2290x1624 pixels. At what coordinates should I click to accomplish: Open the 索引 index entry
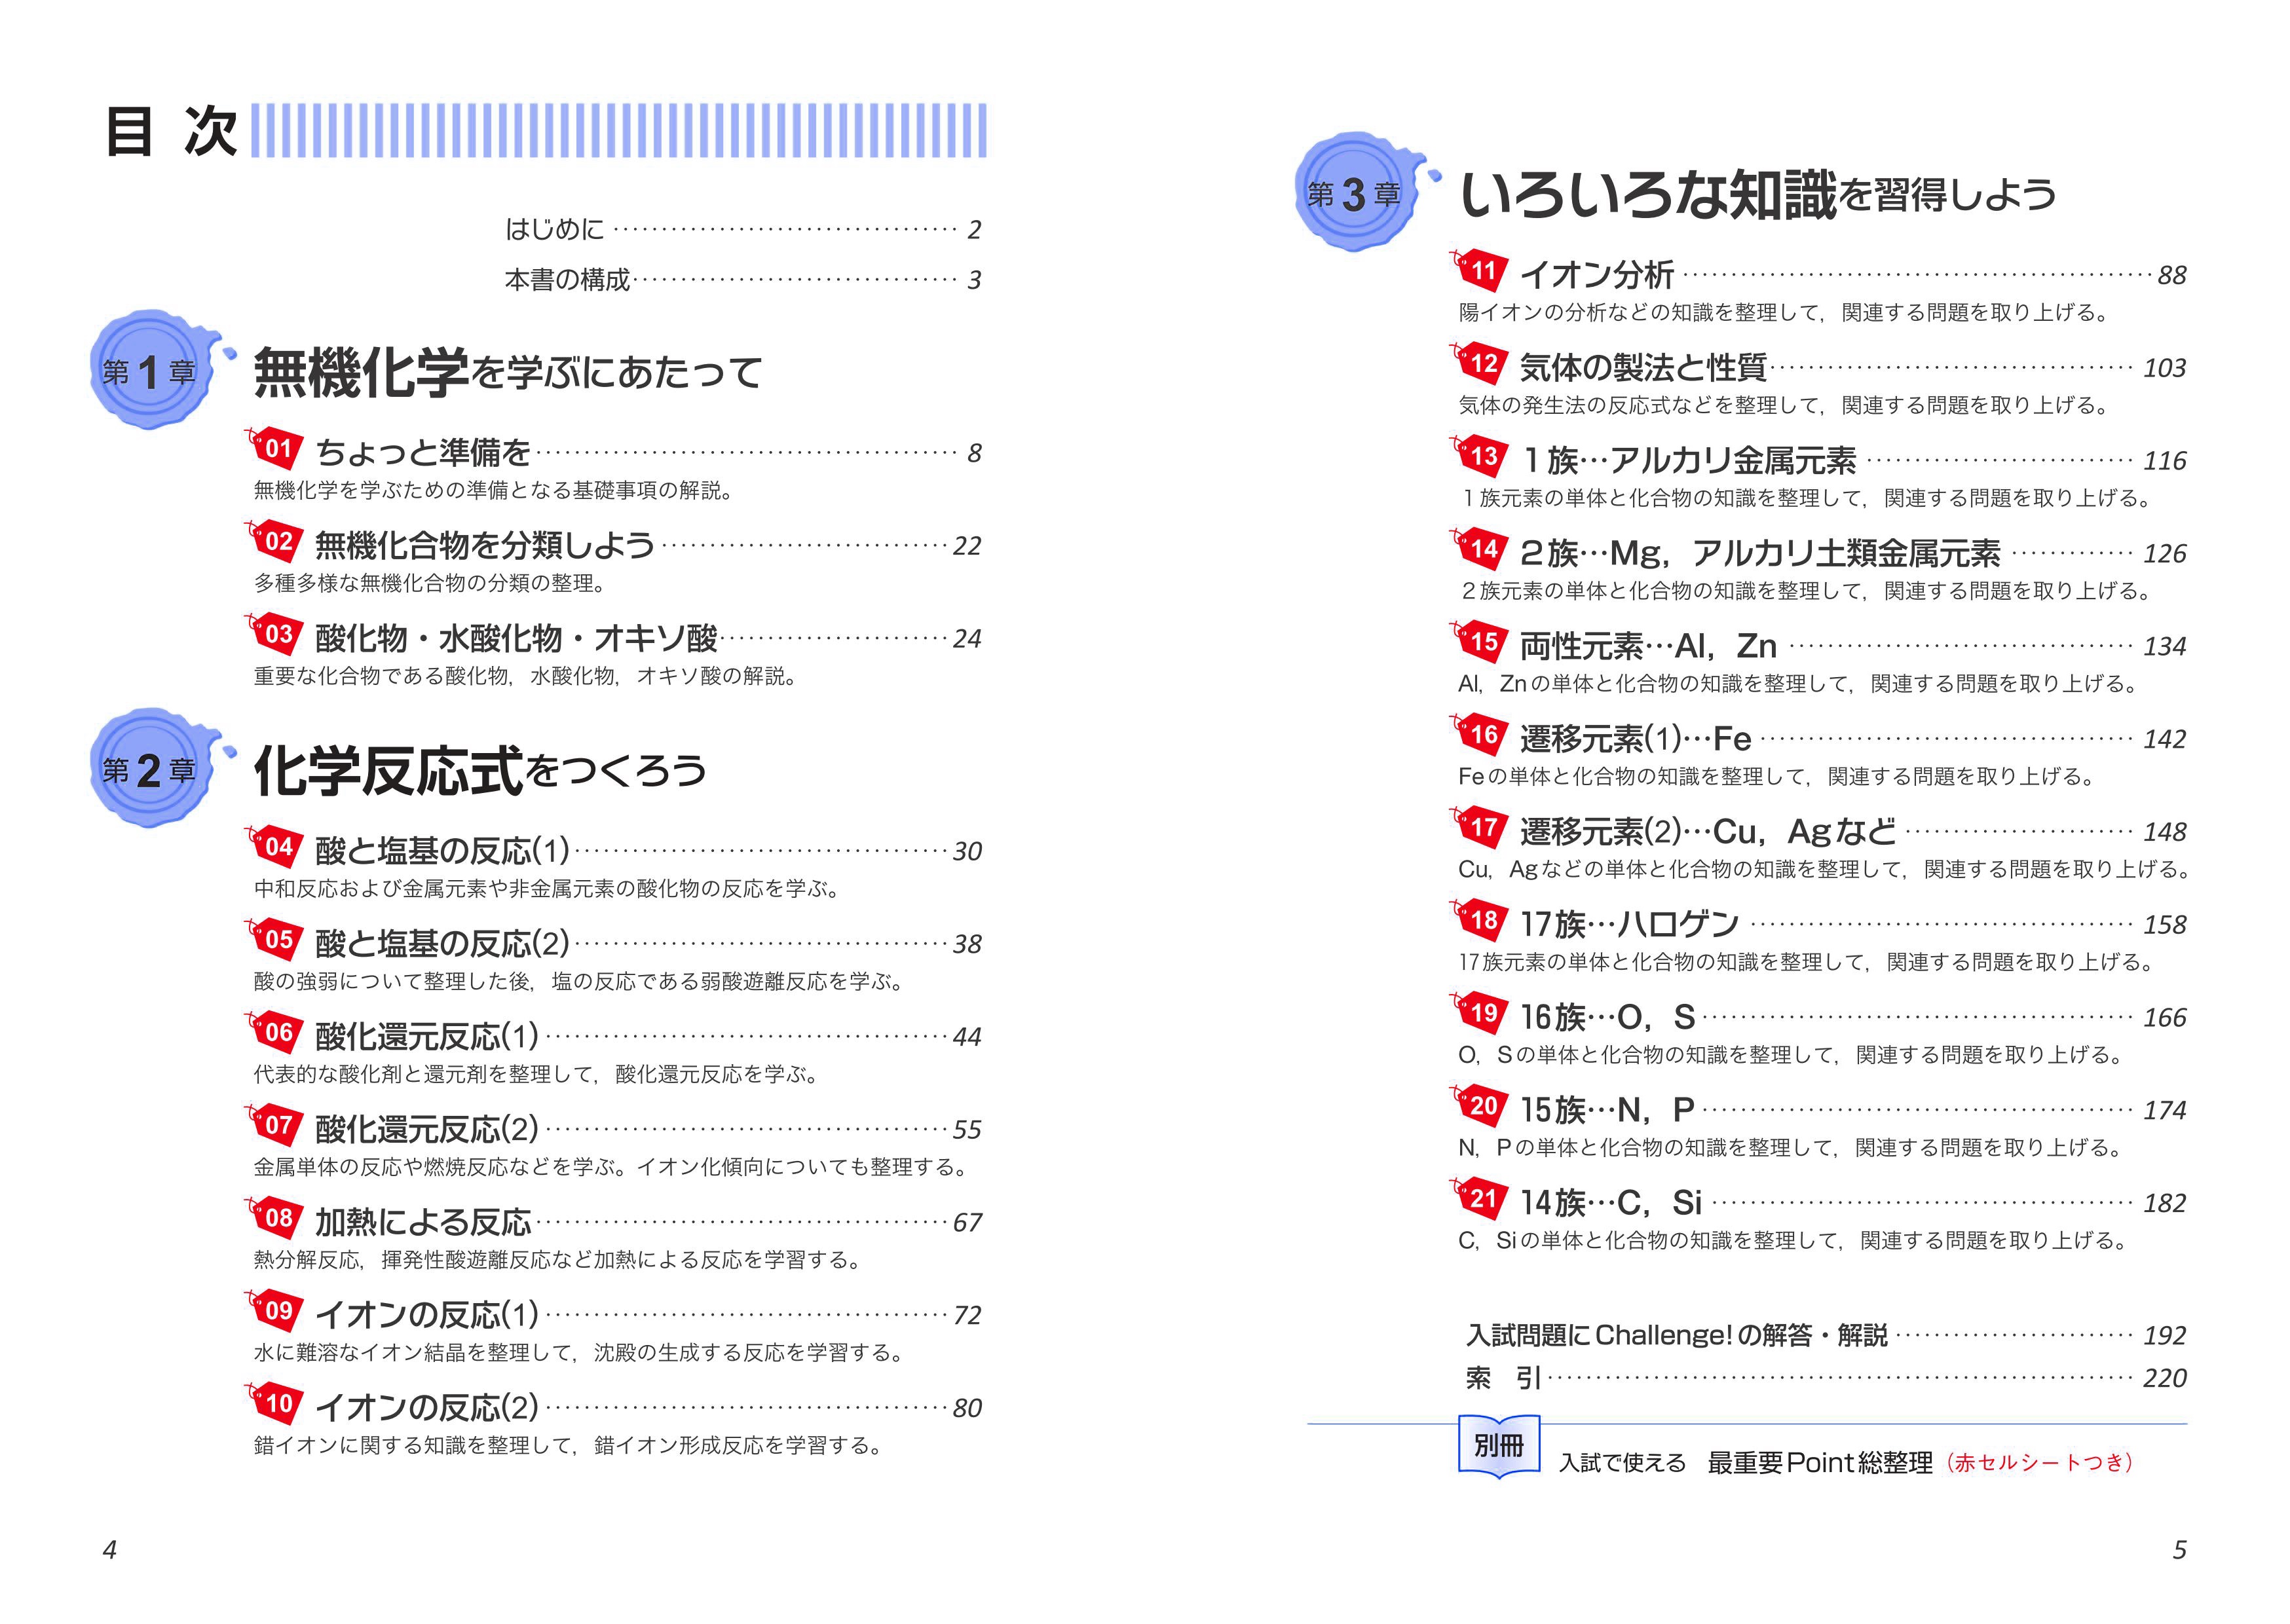1503,1378
